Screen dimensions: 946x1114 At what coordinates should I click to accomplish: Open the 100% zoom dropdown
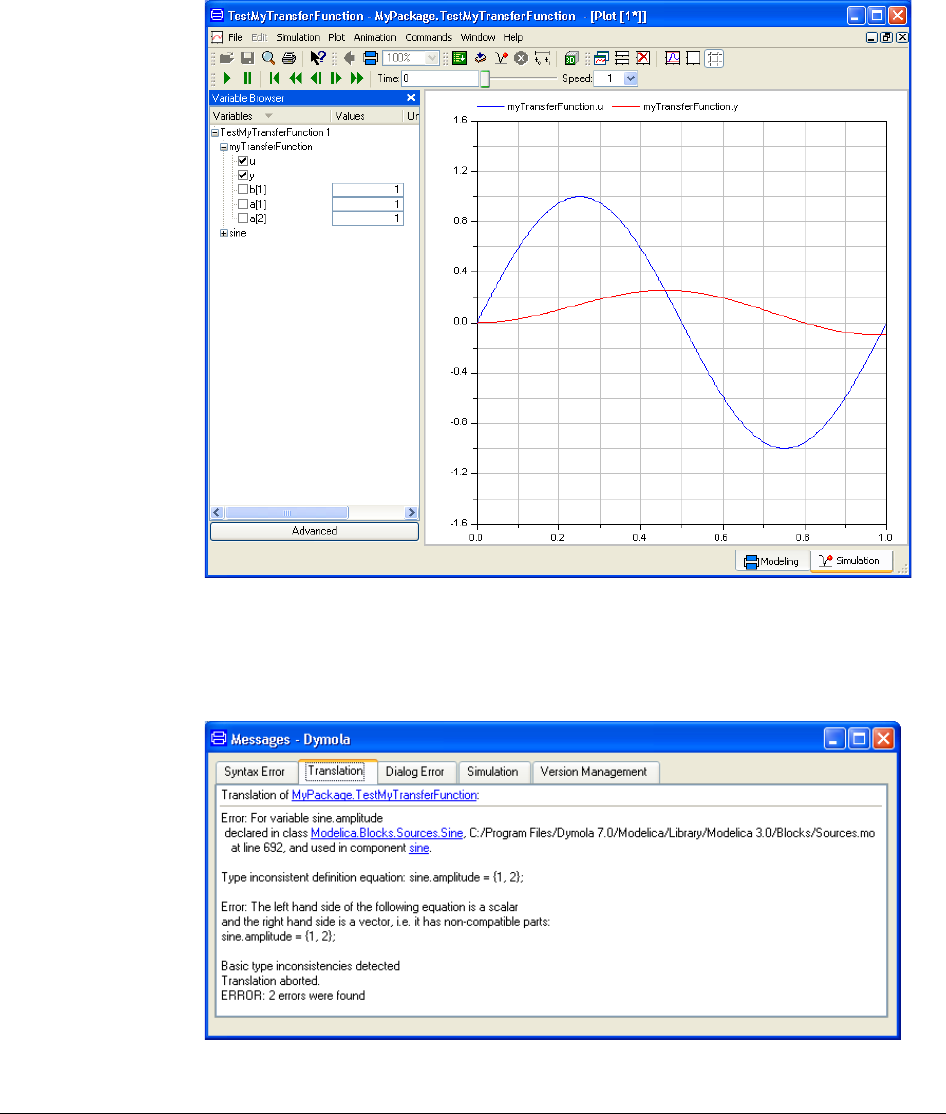pyautogui.click(x=432, y=58)
